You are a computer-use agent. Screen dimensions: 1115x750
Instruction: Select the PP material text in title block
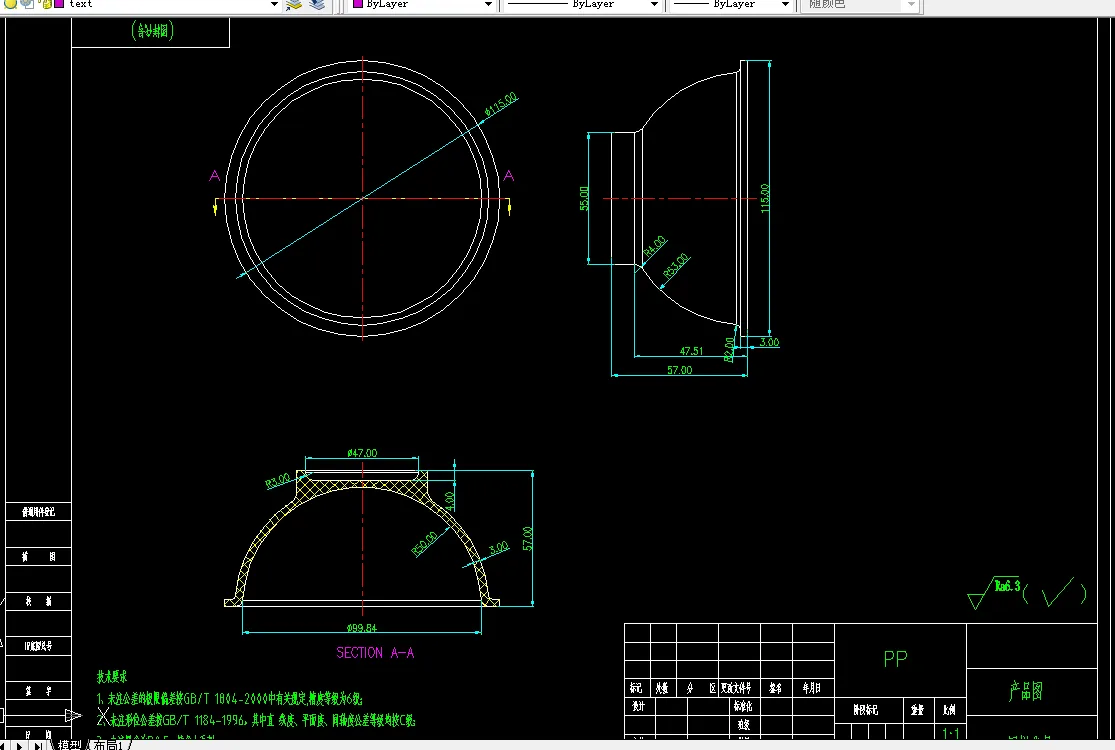[x=895, y=659]
